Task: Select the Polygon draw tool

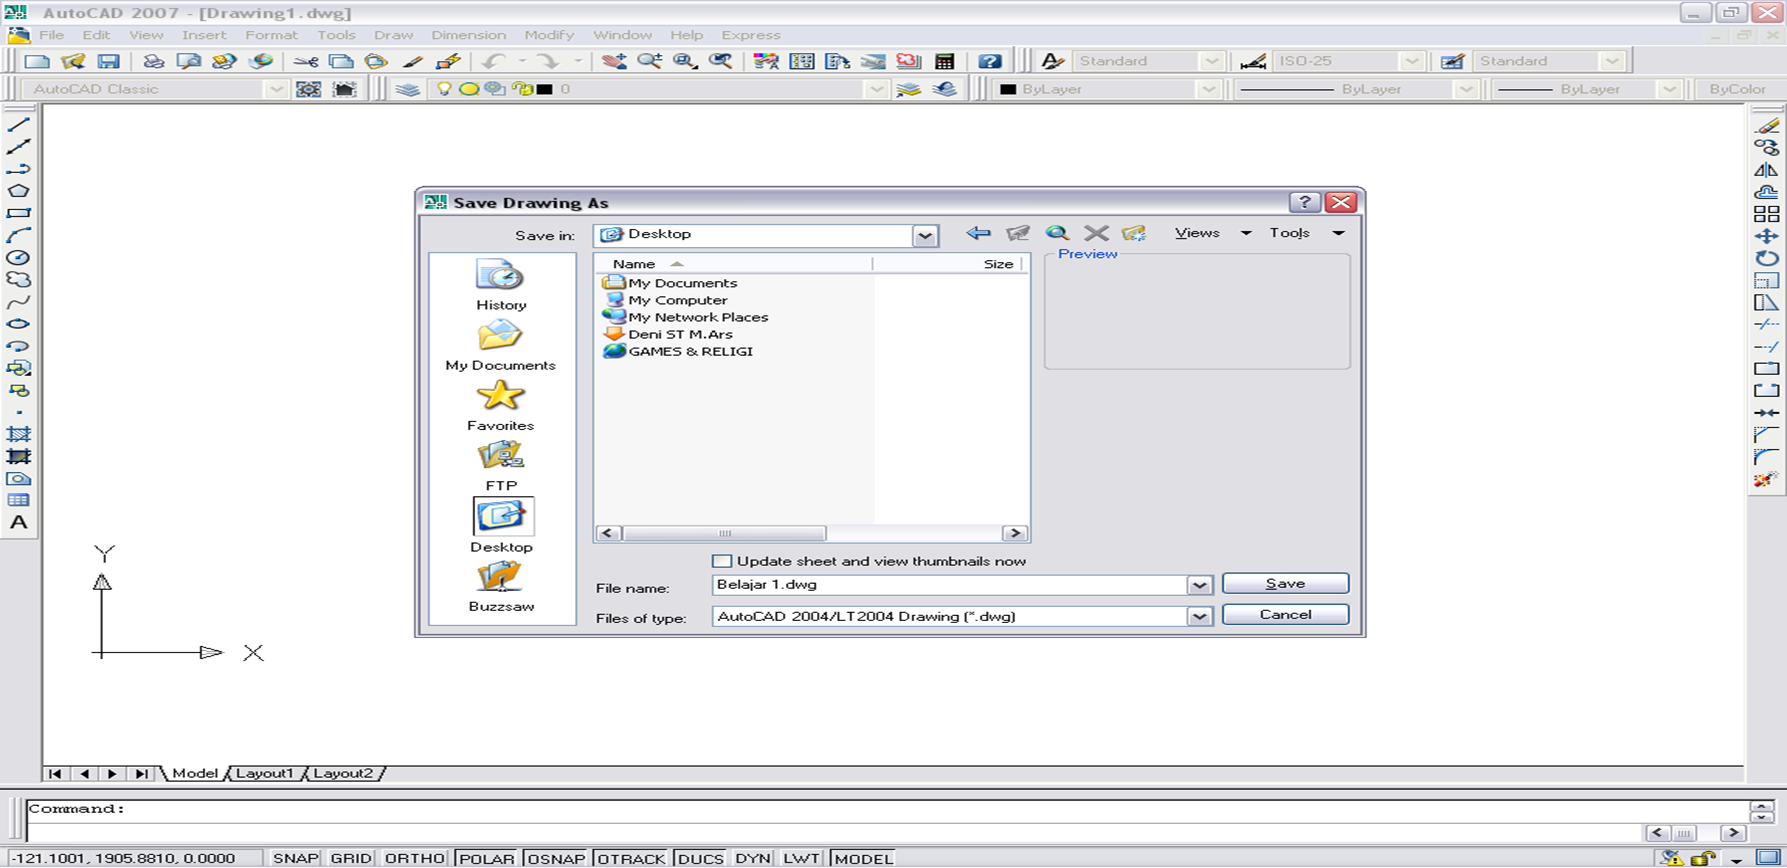Action: (x=18, y=191)
